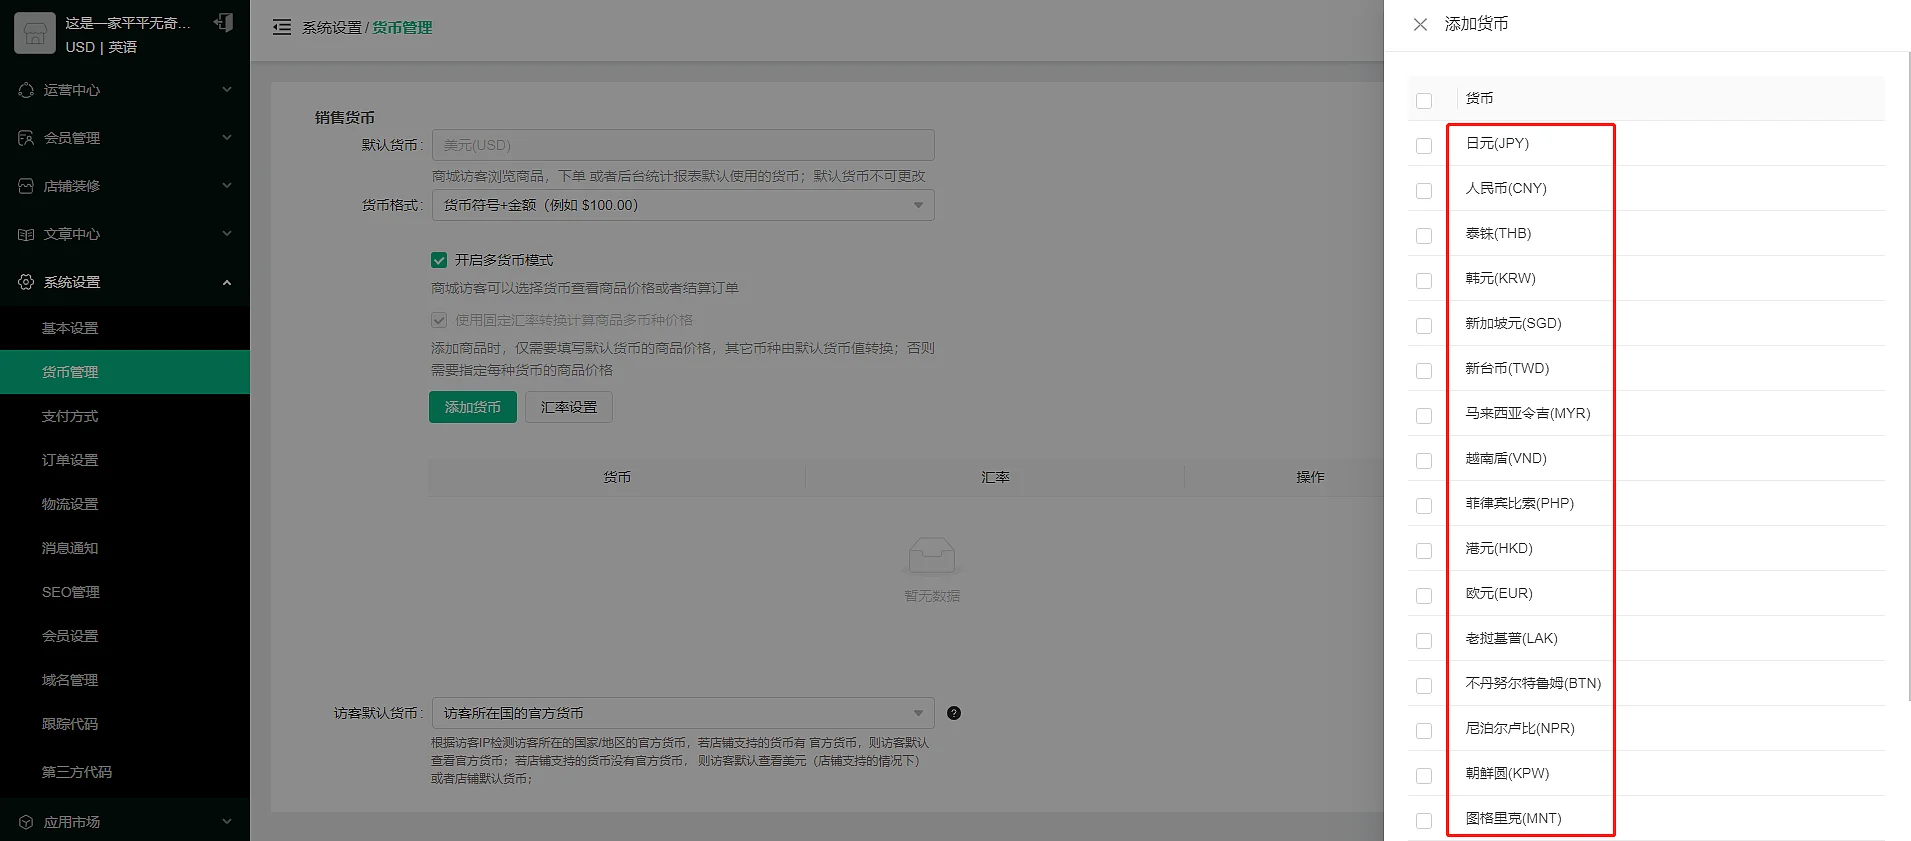Click the 会员管理 sidebar icon
The width and height of the screenshot is (1911, 841).
point(26,138)
